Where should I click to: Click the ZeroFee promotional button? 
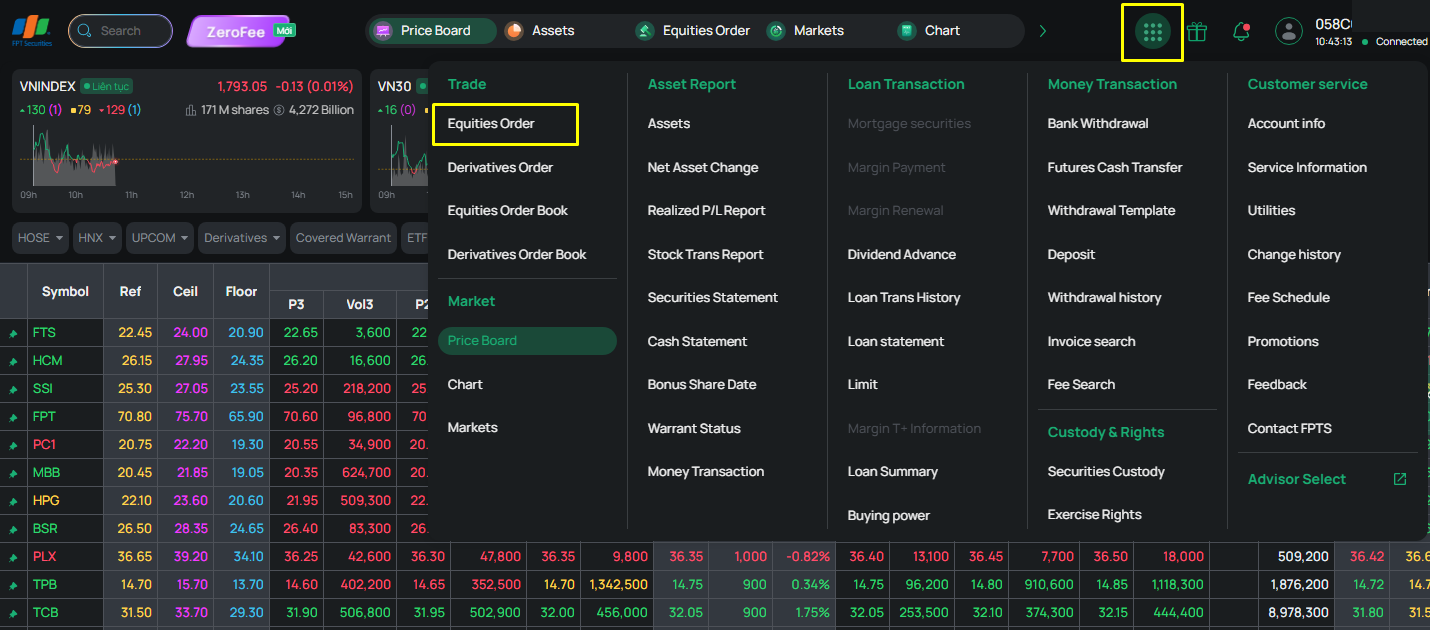tap(240, 31)
